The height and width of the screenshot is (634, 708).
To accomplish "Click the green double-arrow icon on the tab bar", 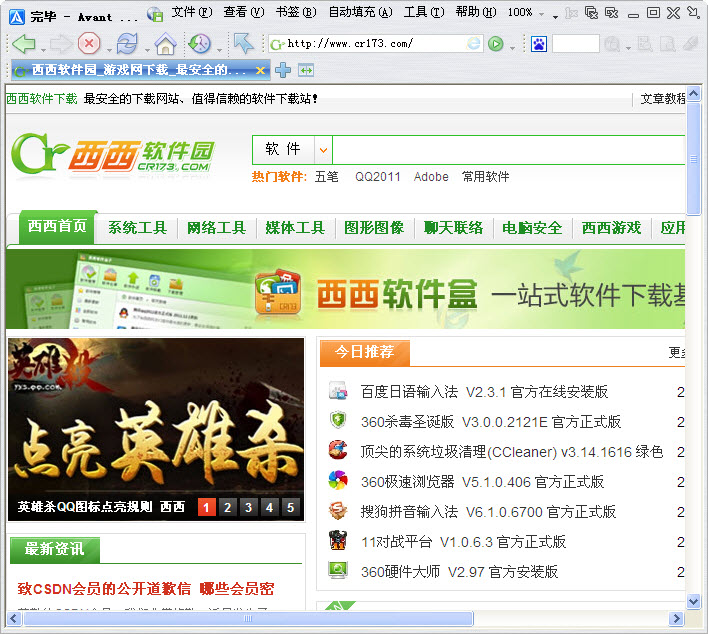I will (x=306, y=70).
